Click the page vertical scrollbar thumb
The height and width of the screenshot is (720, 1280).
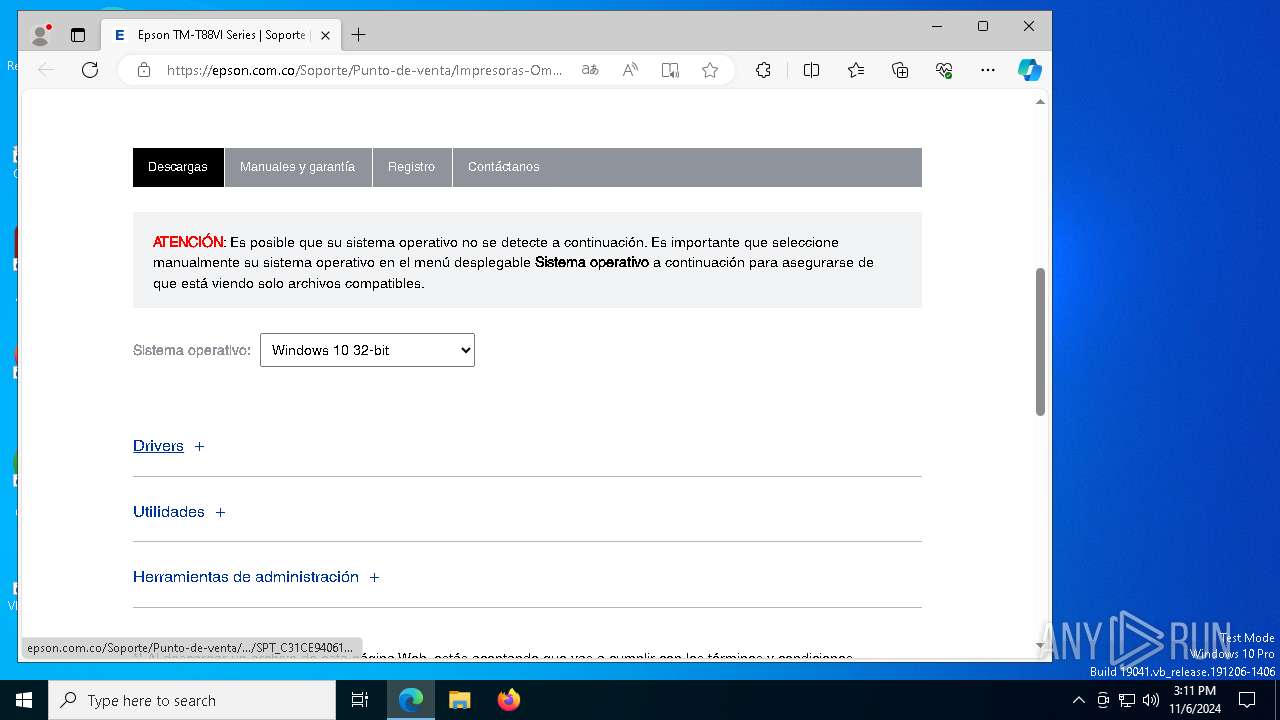tap(1040, 341)
